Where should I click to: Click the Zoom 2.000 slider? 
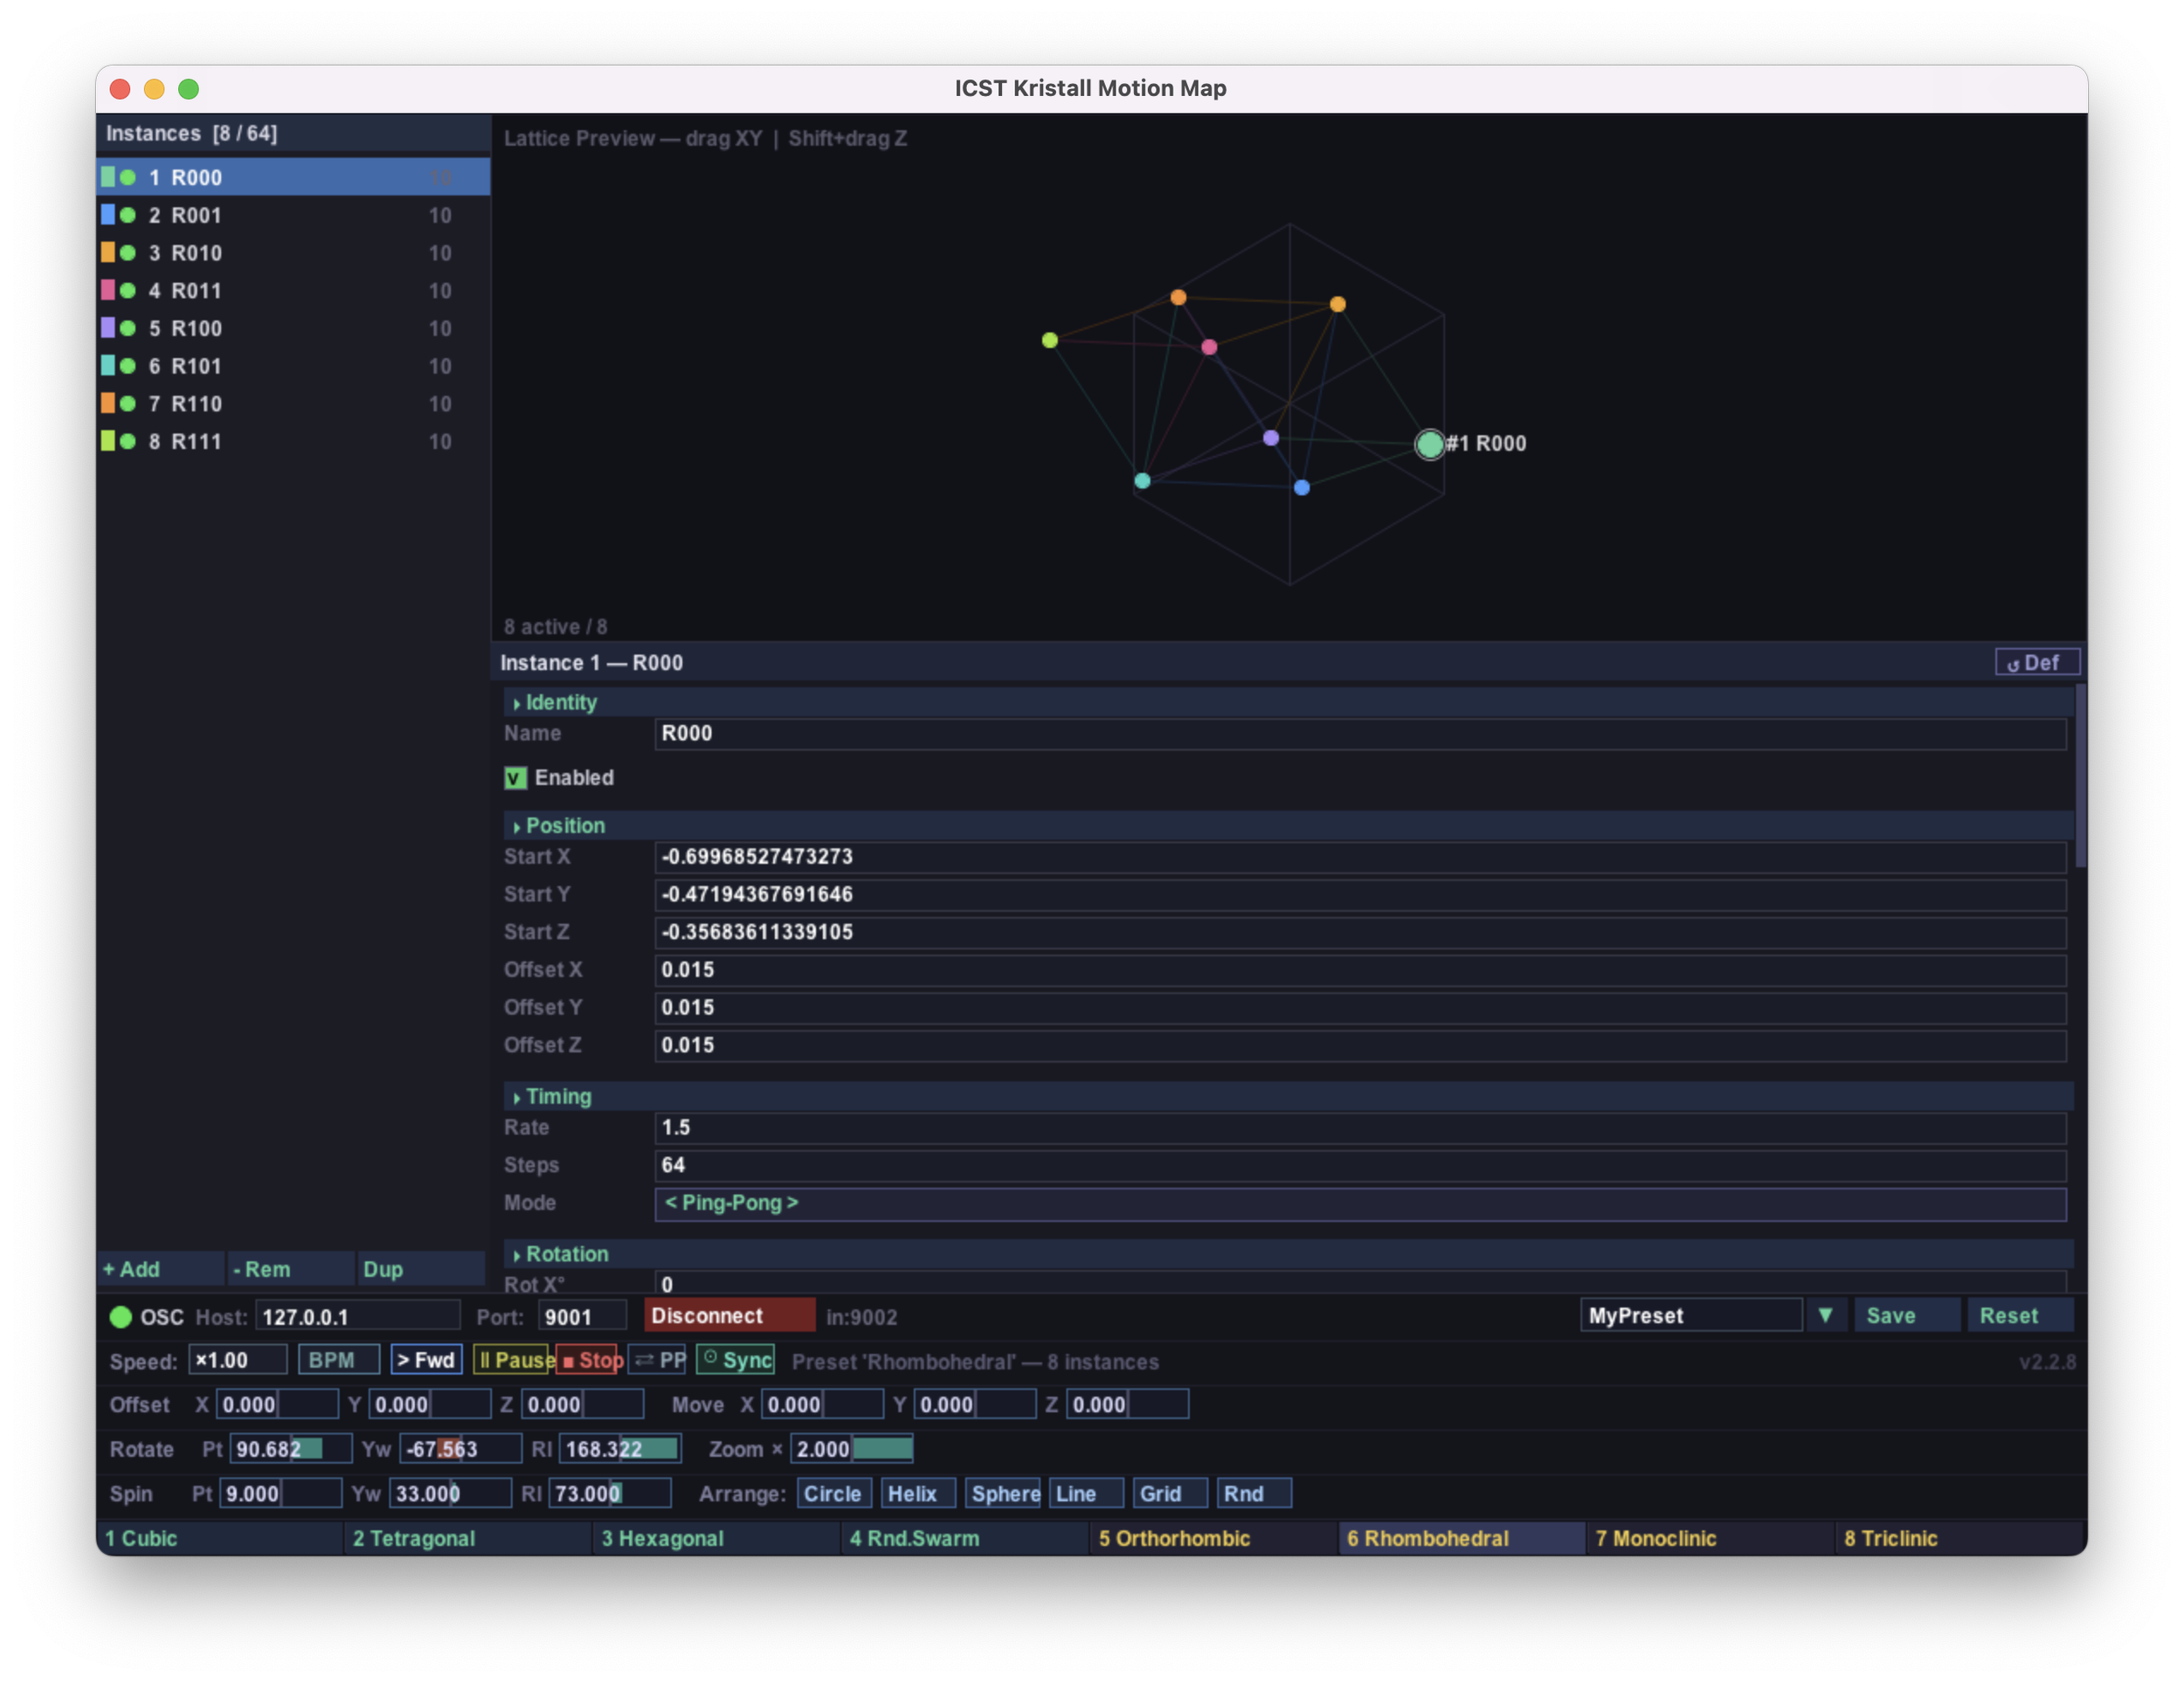tap(851, 1449)
